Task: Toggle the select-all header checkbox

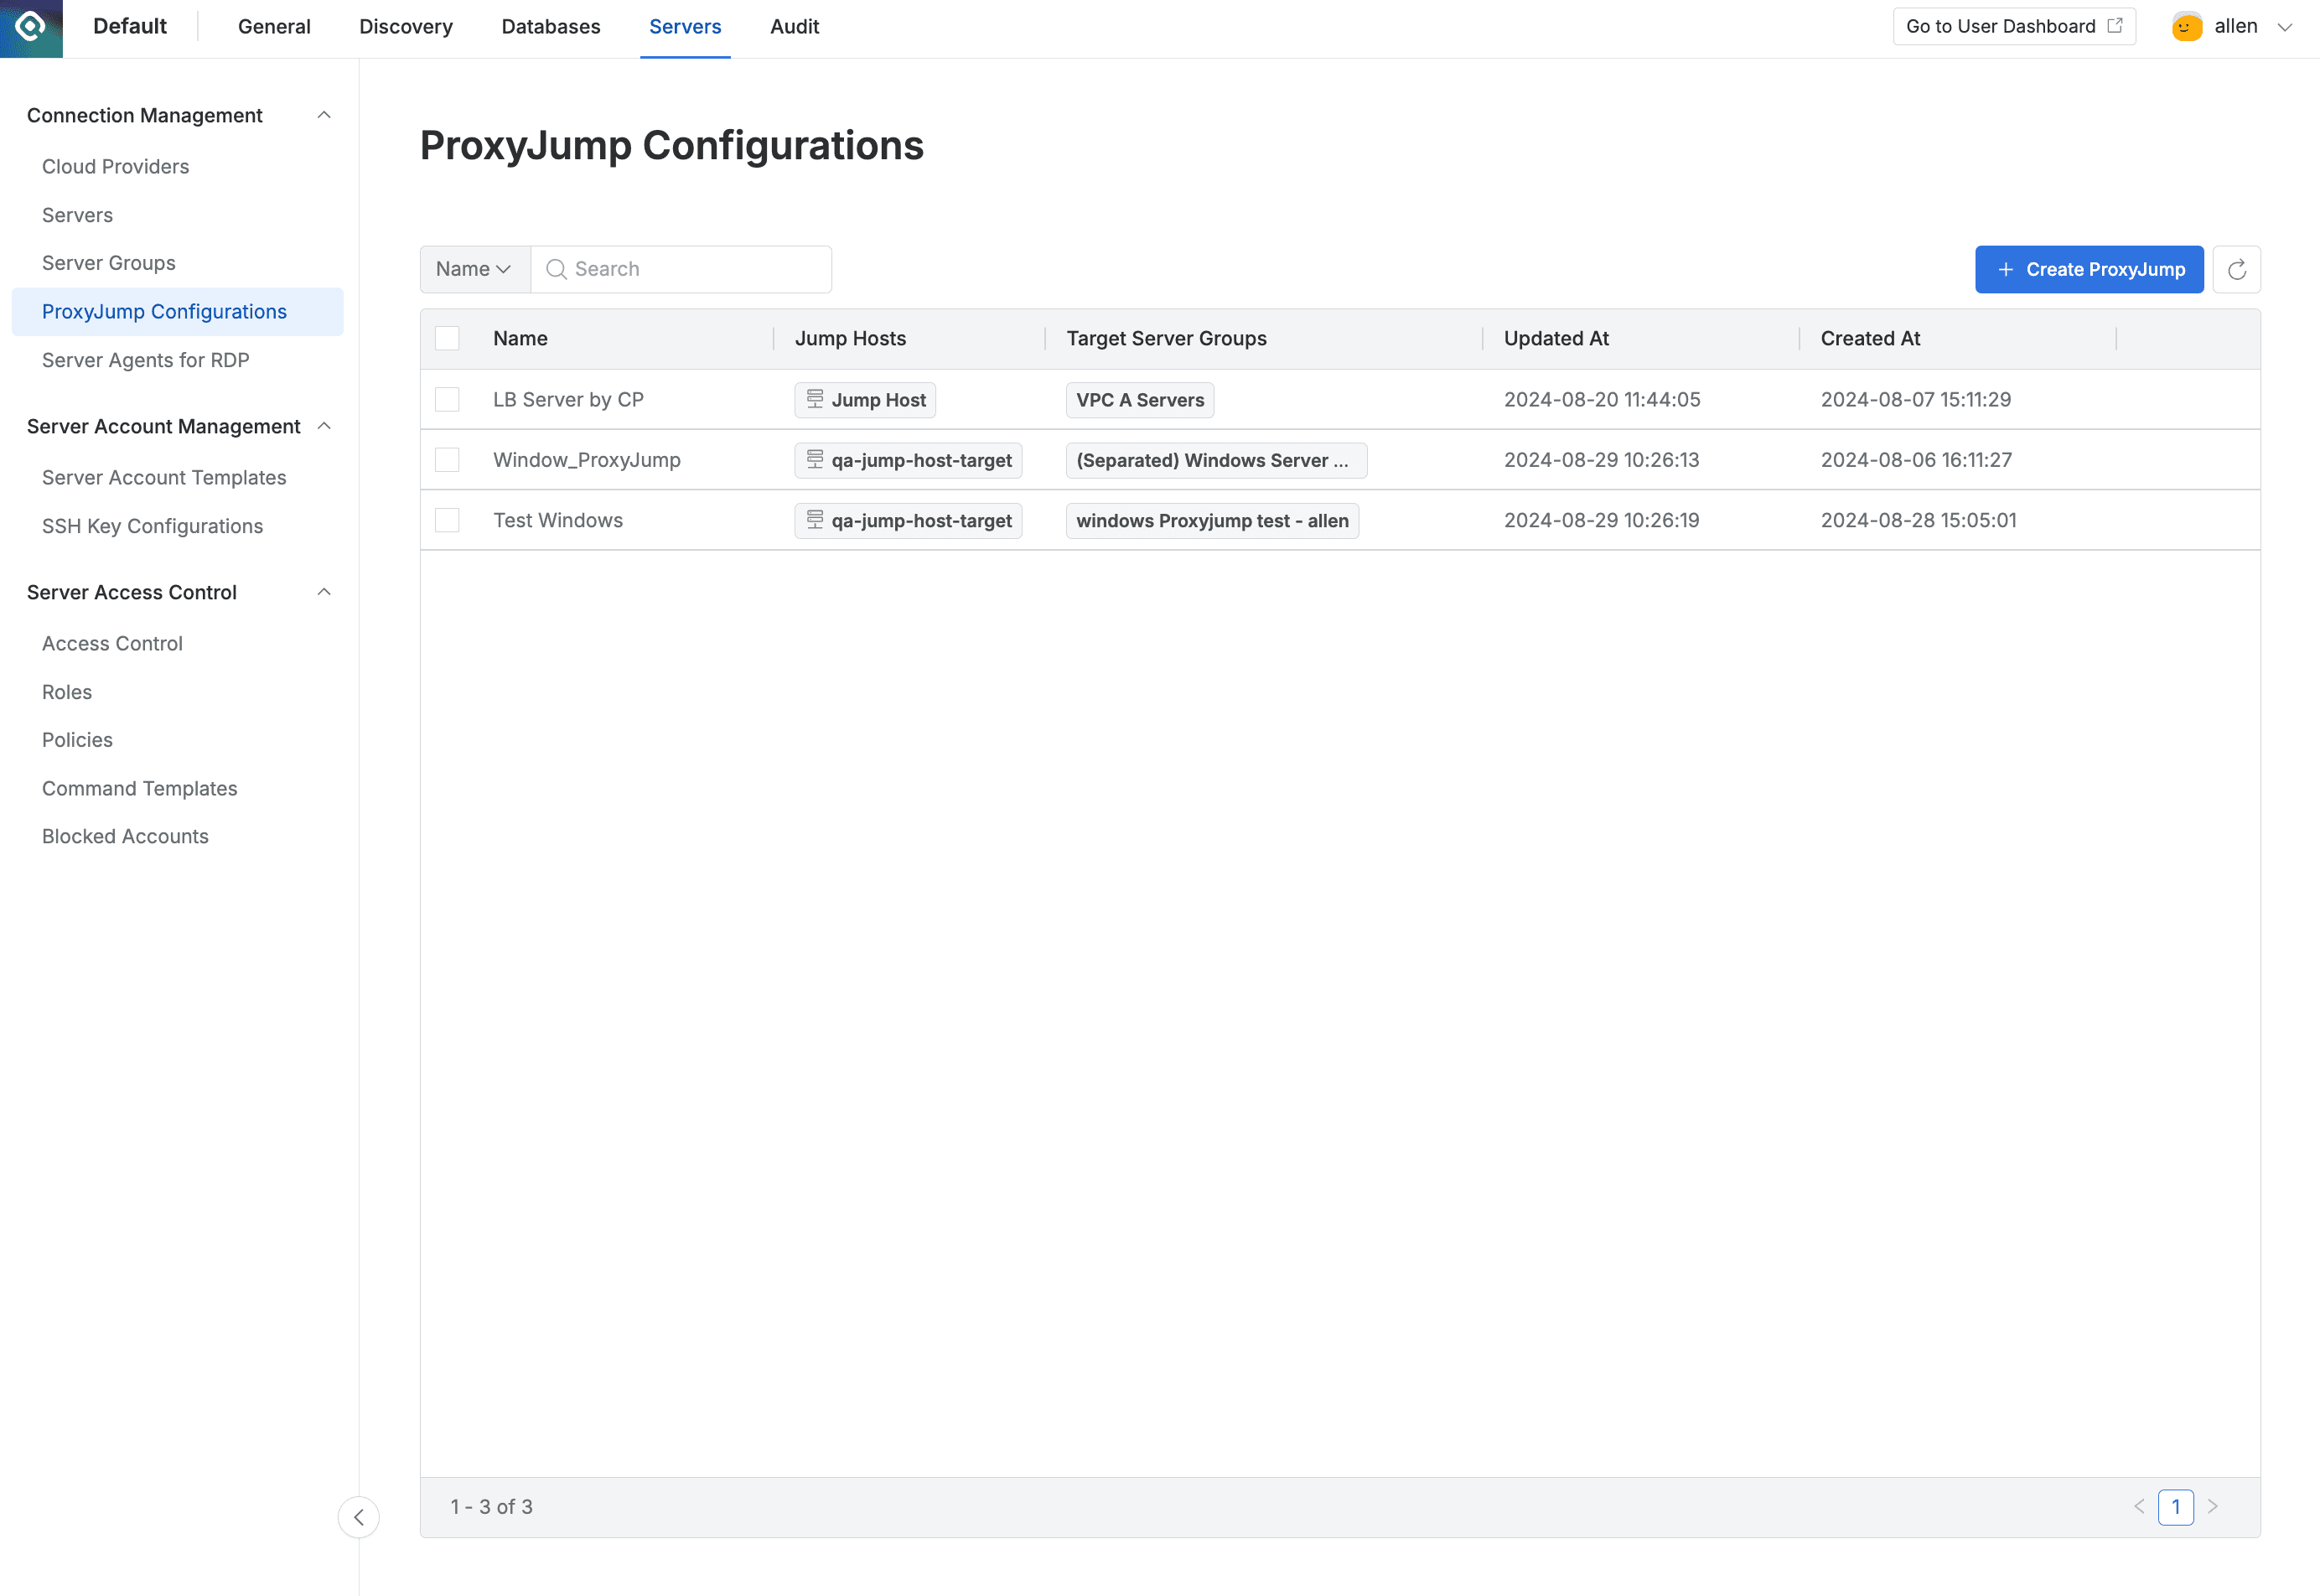Action: point(447,338)
